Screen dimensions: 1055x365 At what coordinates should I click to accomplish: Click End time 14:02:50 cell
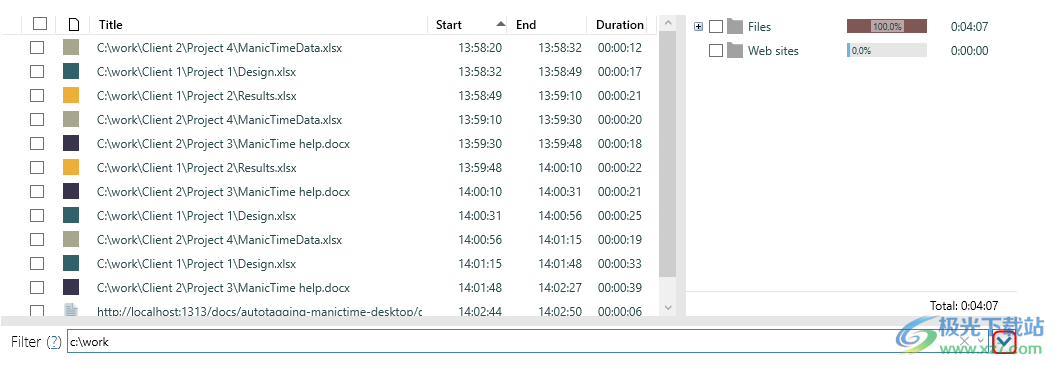pyautogui.click(x=560, y=312)
